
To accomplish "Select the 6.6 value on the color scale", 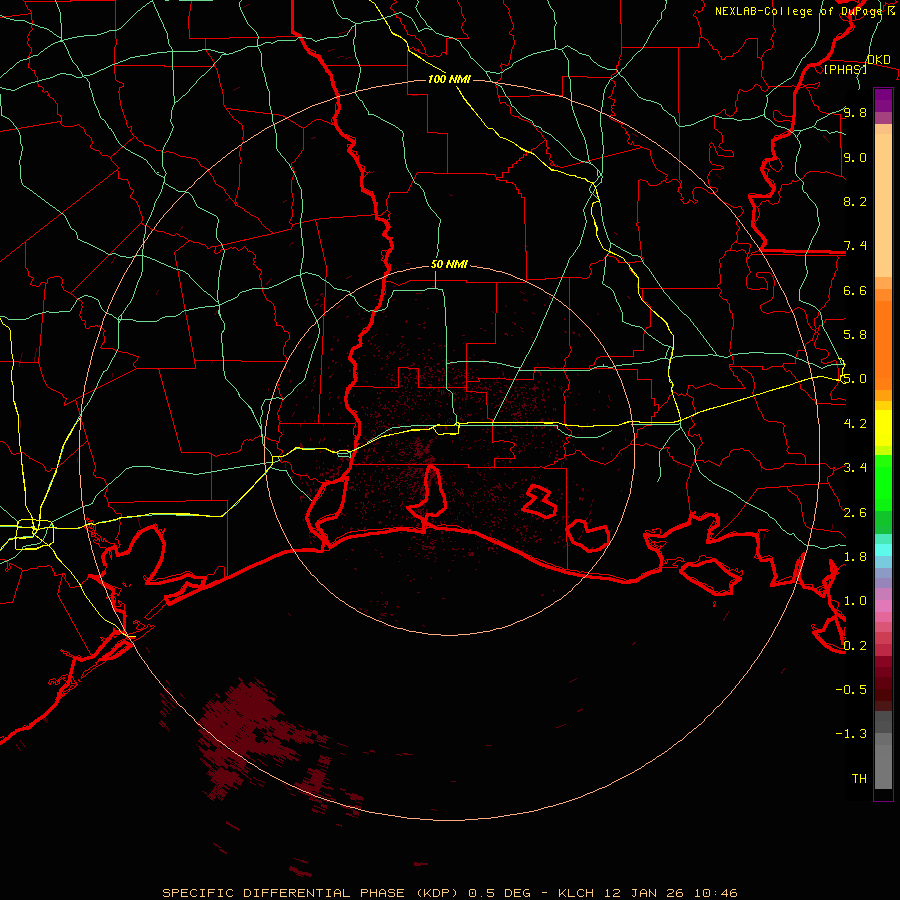I will coord(855,290).
